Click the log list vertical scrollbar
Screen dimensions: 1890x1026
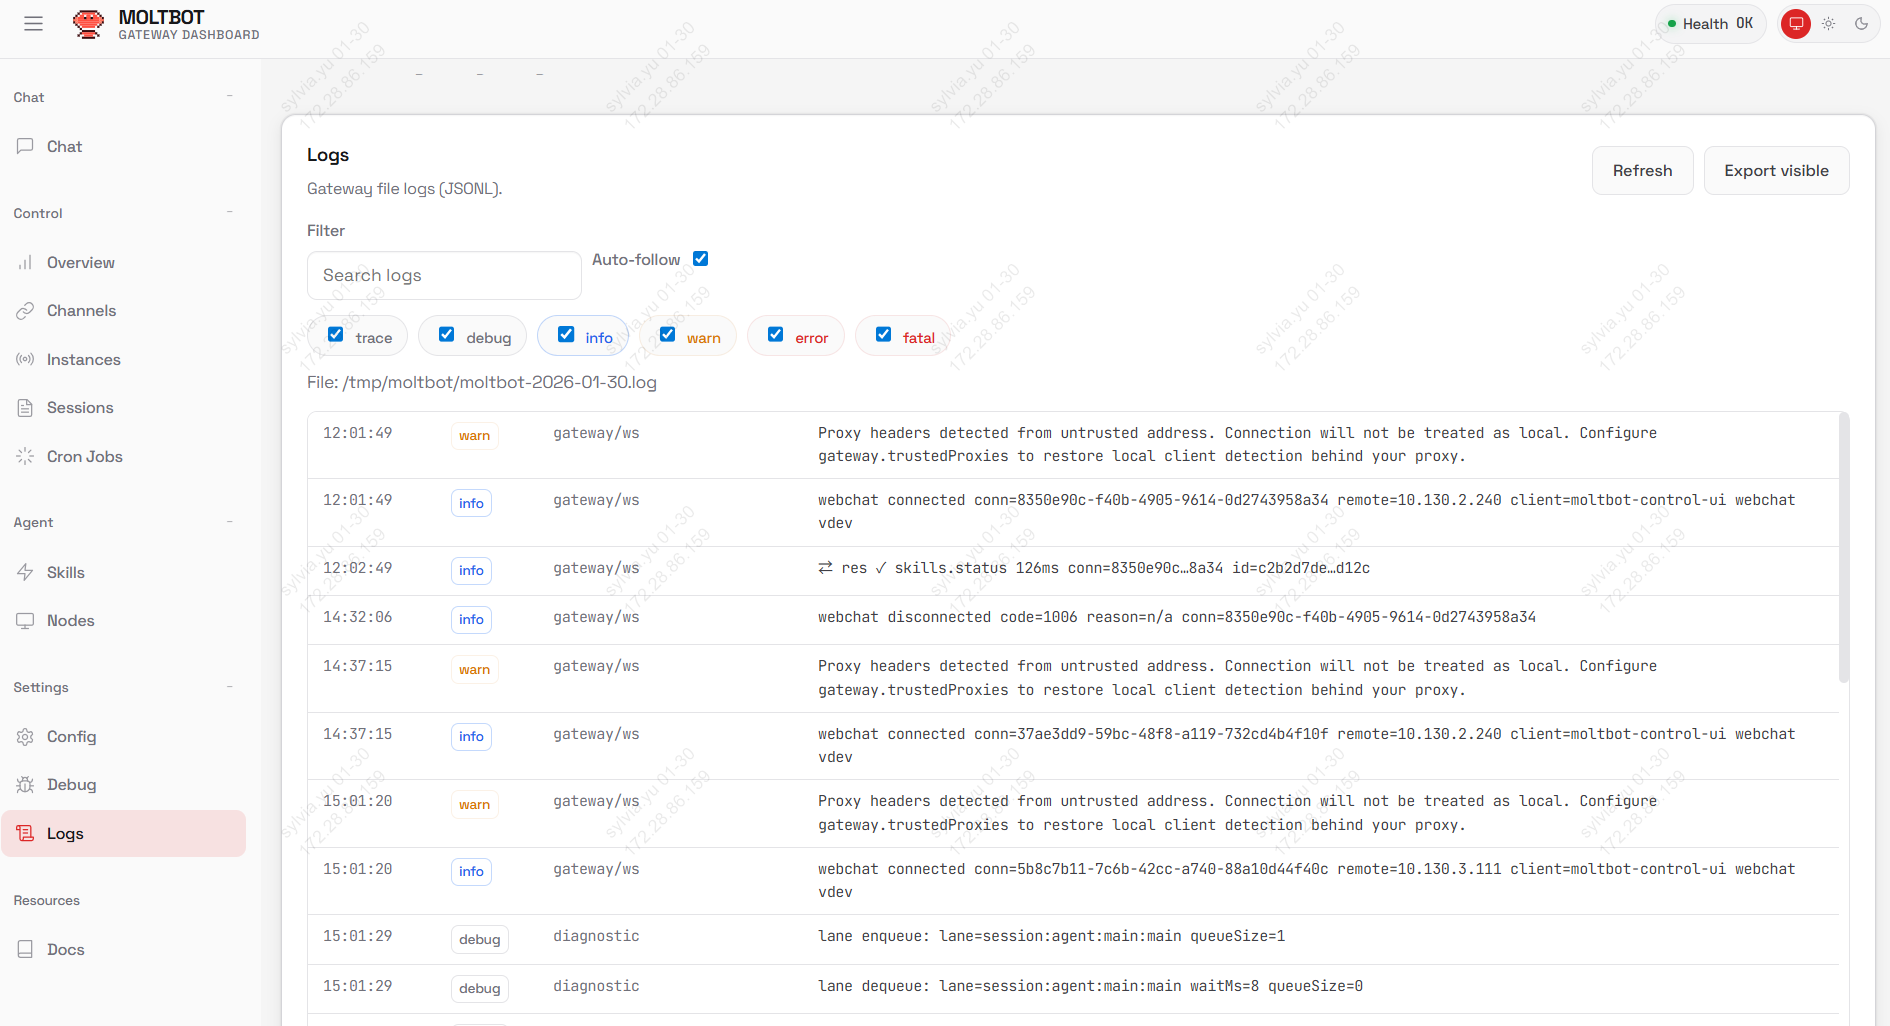pyautogui.click(x=1843, y=550)
